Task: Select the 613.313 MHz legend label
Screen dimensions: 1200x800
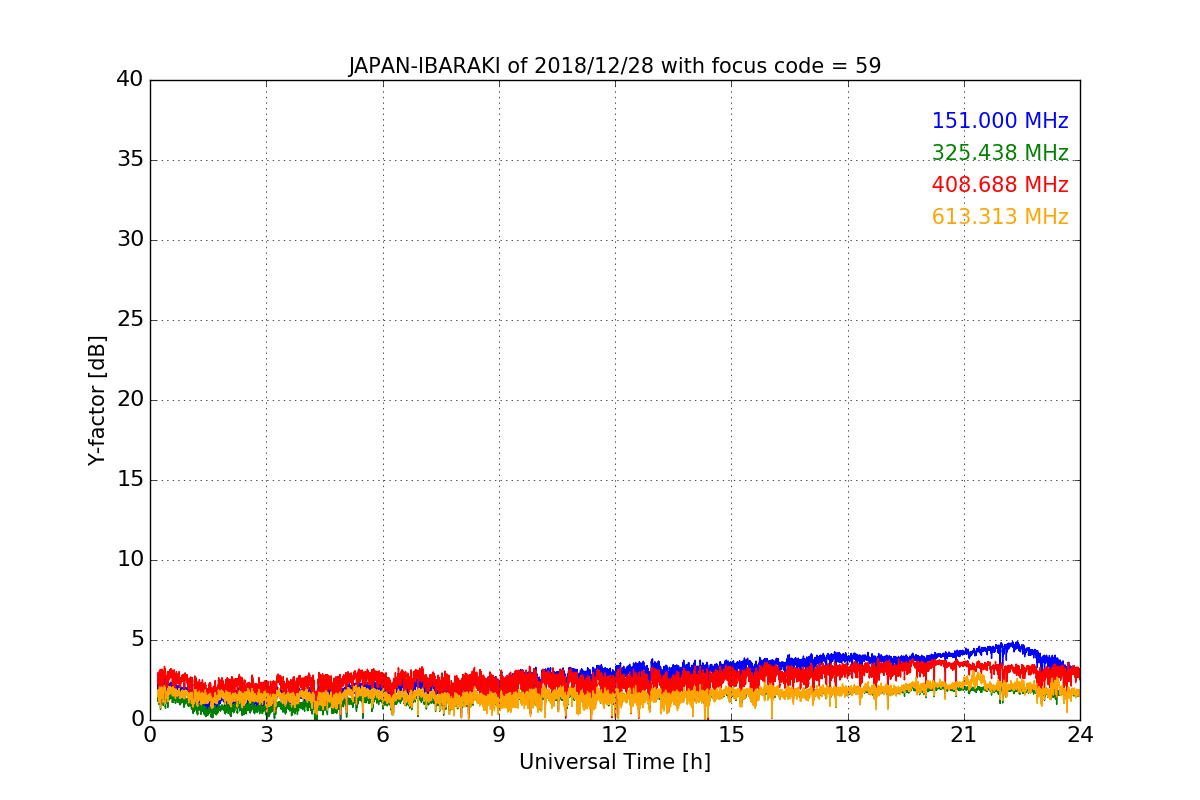Action: 1000,217
